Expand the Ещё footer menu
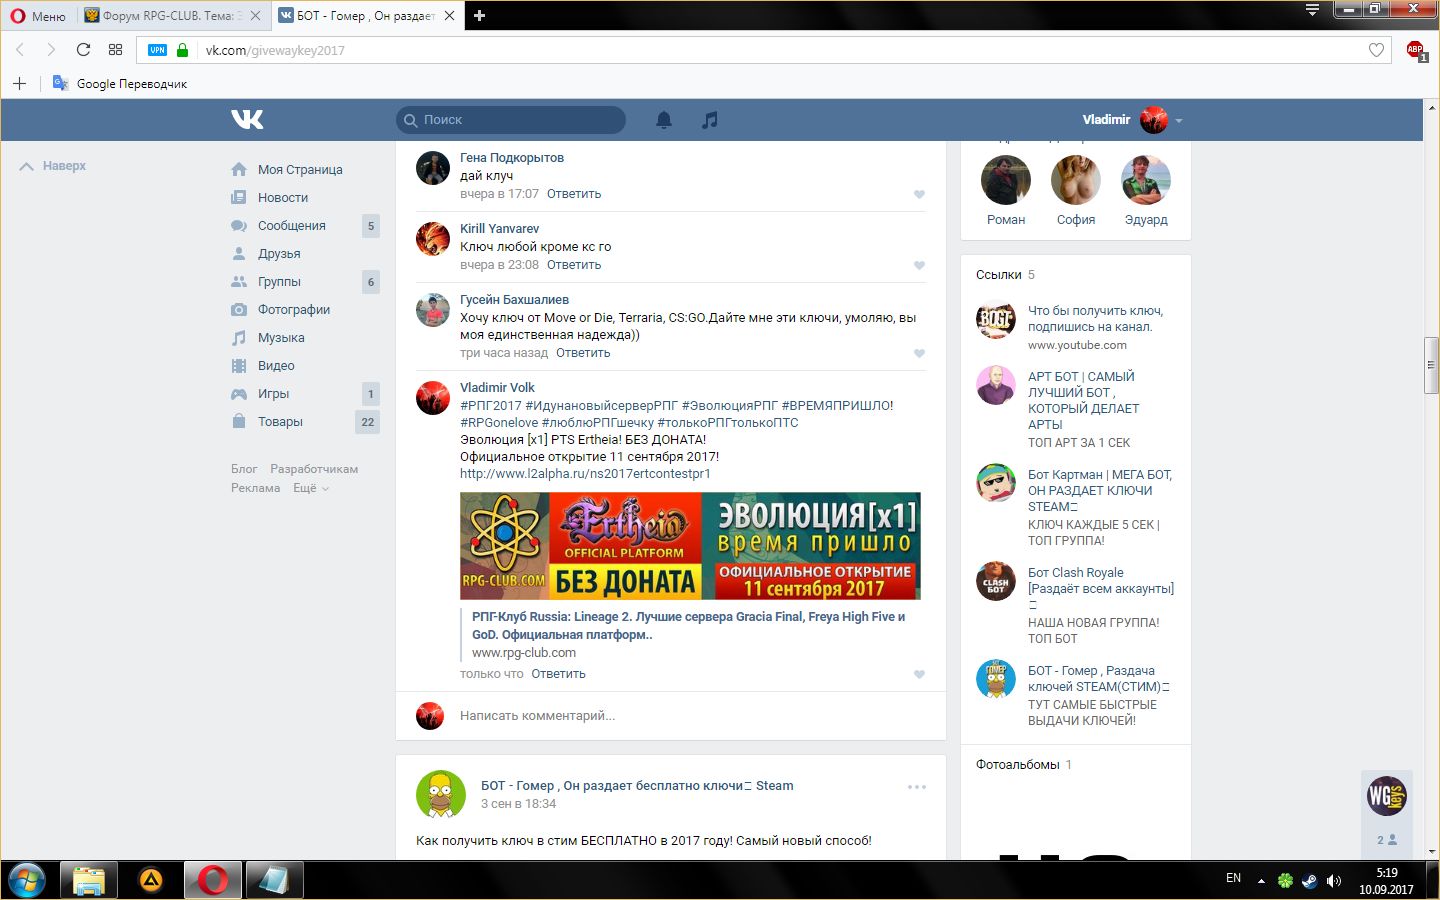The image size is (1440, 900). pos(311,488)
